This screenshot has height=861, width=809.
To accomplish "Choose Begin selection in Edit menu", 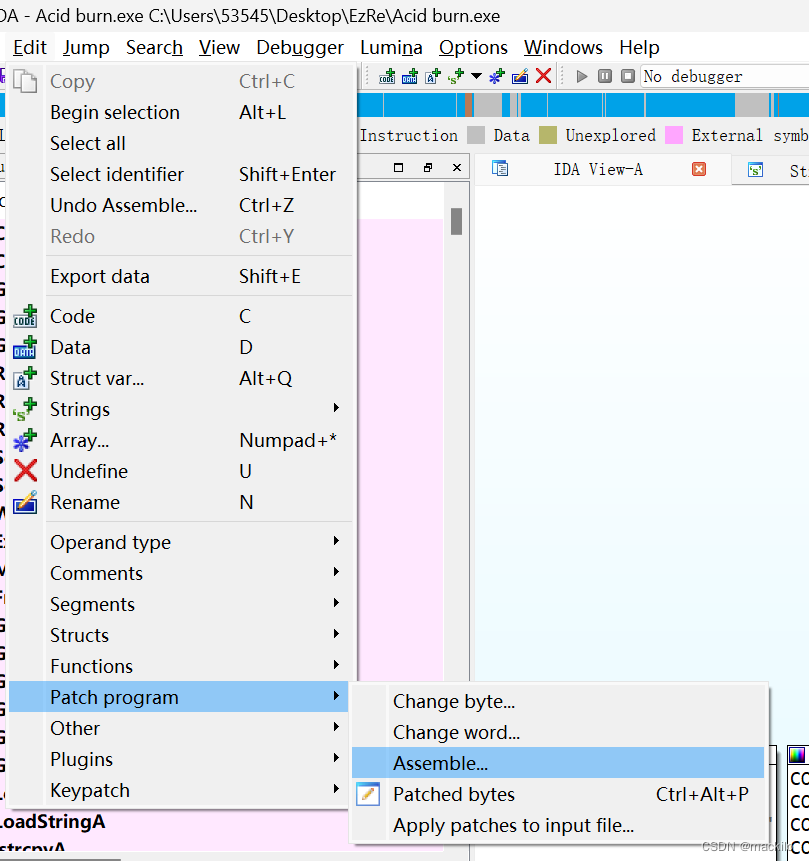I will [179, 113].
